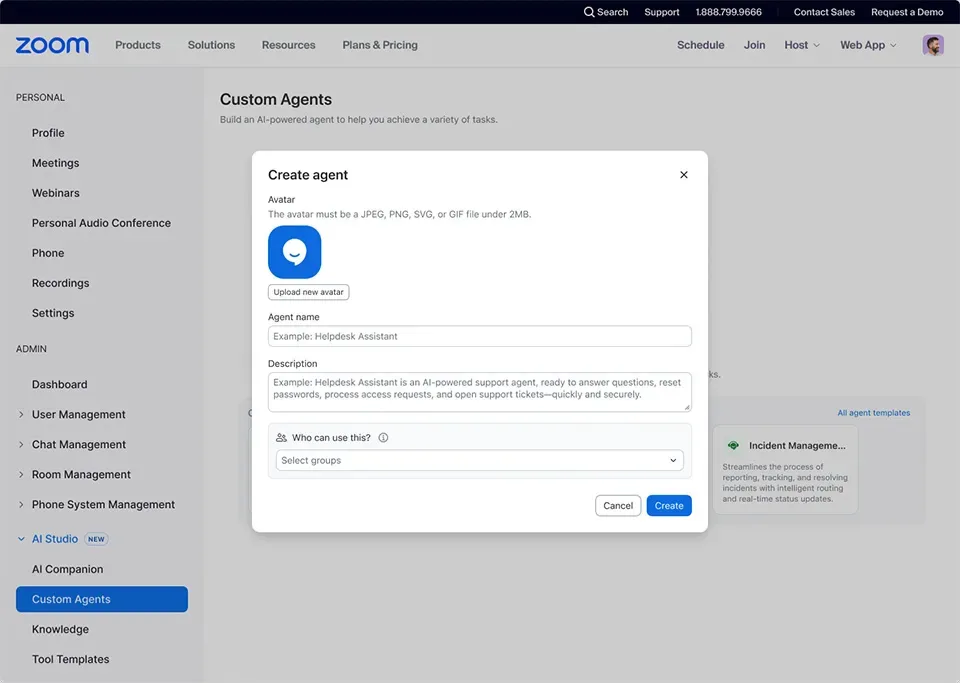960x683 pixels.
Task: Cancel the agent creation
Action: (x=617, y=506)
